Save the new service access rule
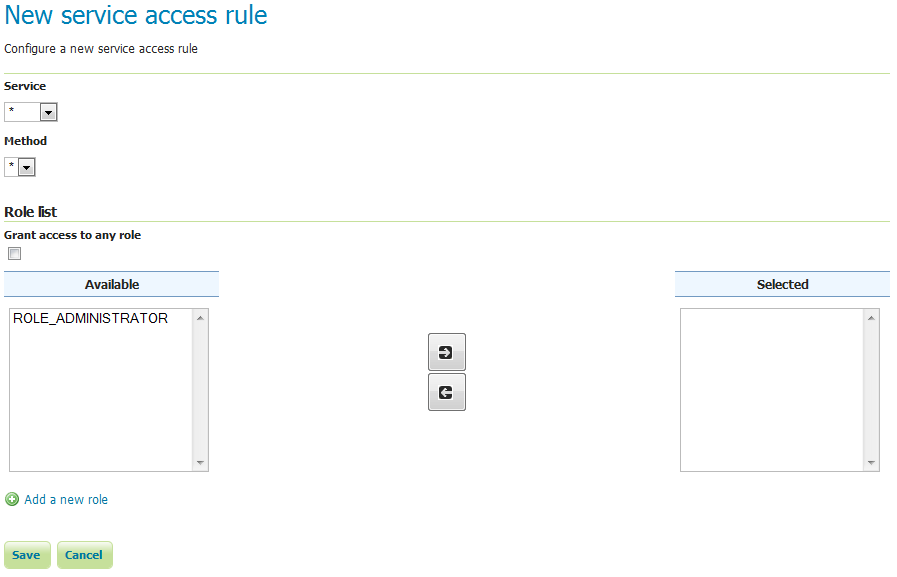The width and height of the screenshot is (897, 577). [27, 555]
